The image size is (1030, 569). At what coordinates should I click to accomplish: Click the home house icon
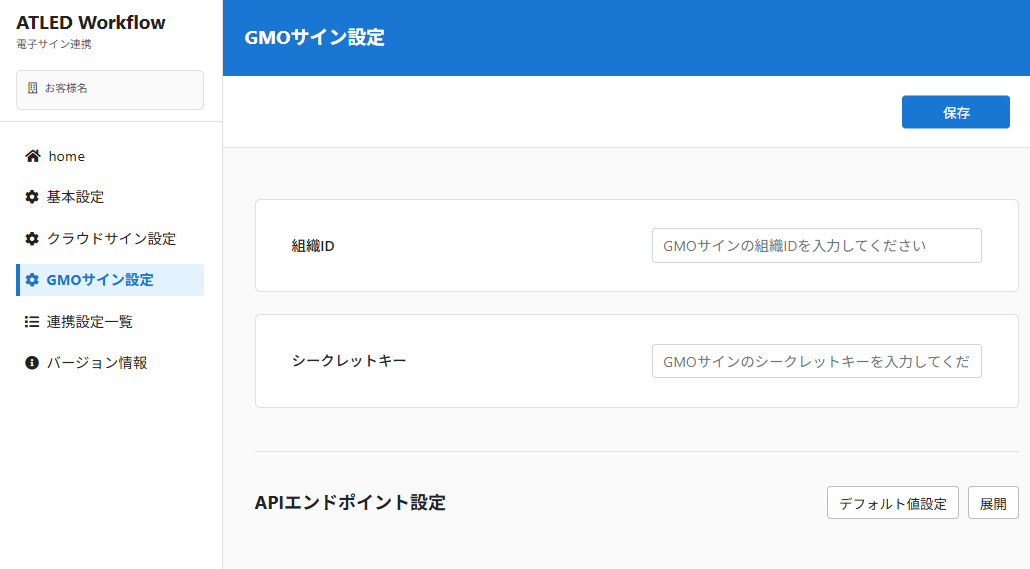(32, 156)
